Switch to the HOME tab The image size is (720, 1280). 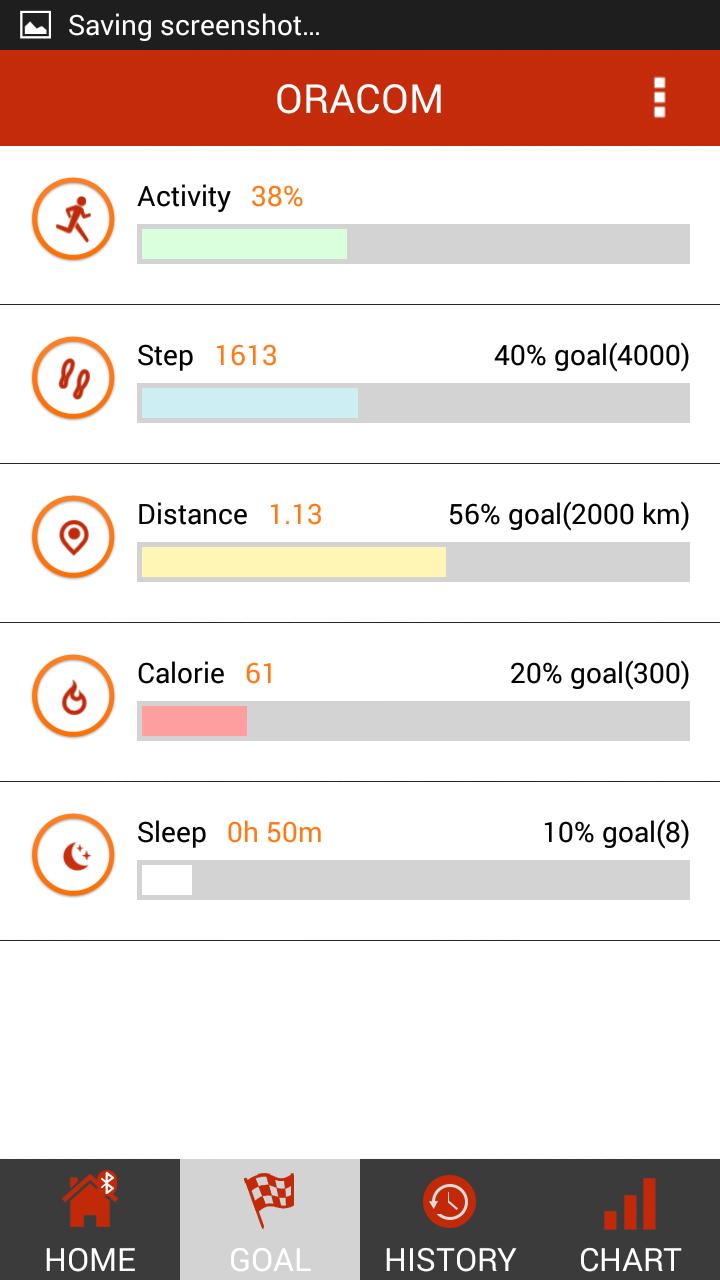[90, 1220]
